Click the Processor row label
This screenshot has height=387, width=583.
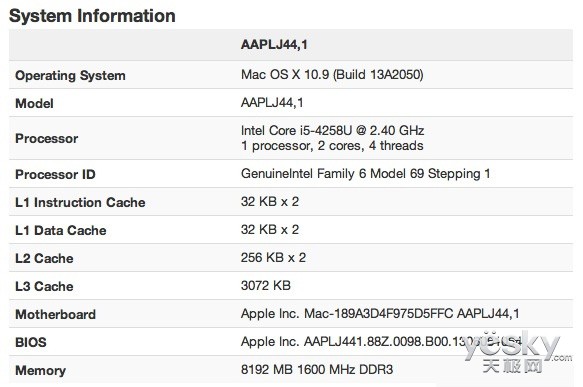(46, 139)
